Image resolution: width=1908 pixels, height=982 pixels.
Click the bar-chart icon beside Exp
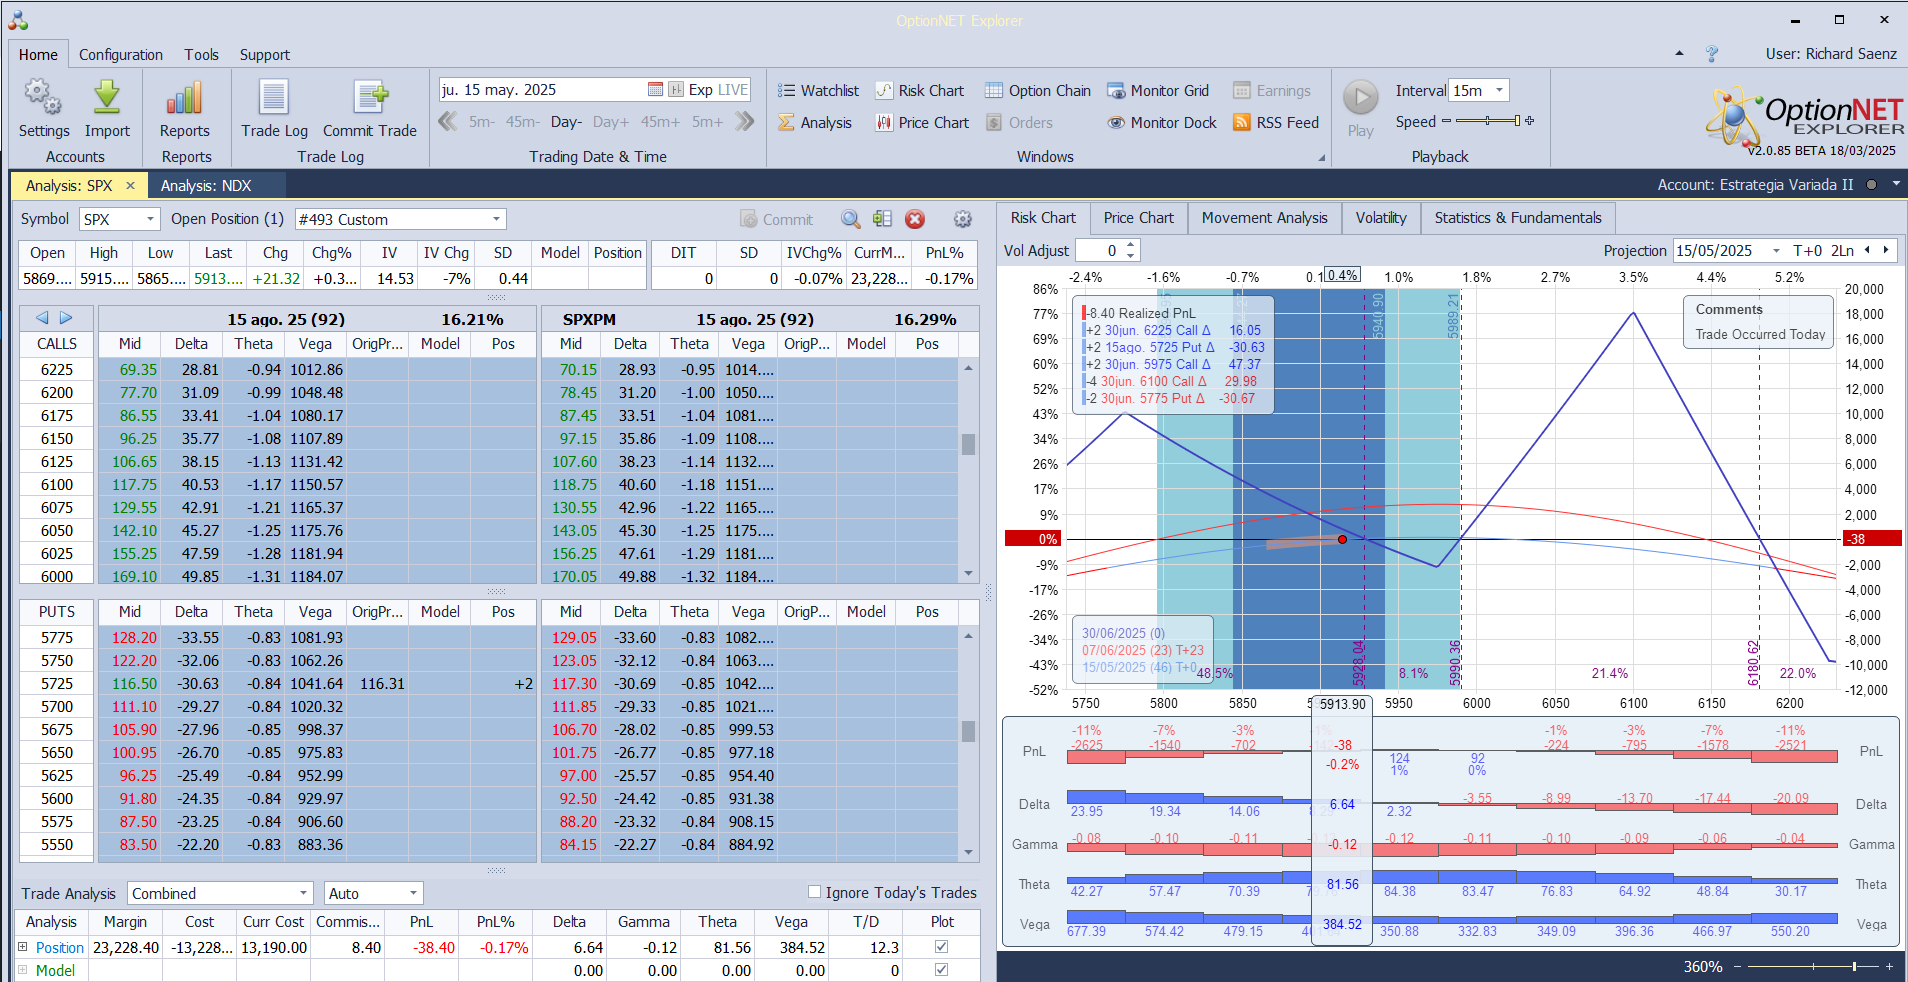click(x=676, y=89)
